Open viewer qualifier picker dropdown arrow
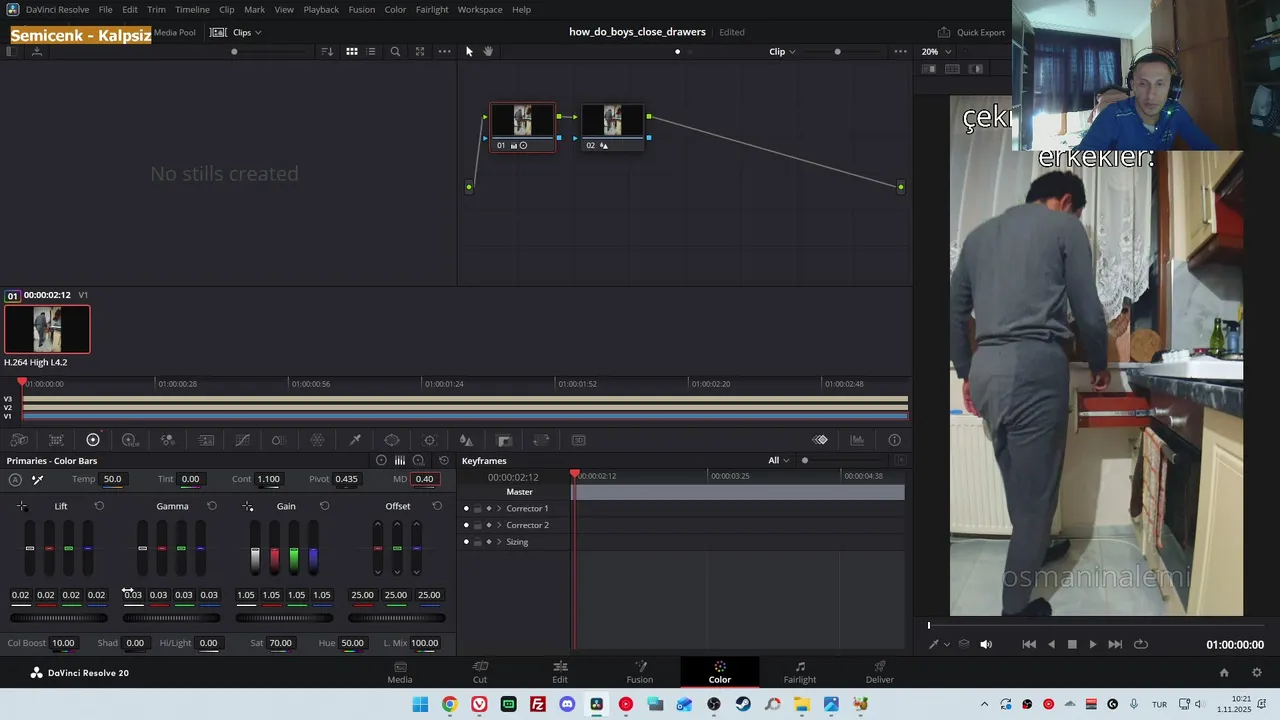Viewport: 1280px width, 720px height. [947, 645]
